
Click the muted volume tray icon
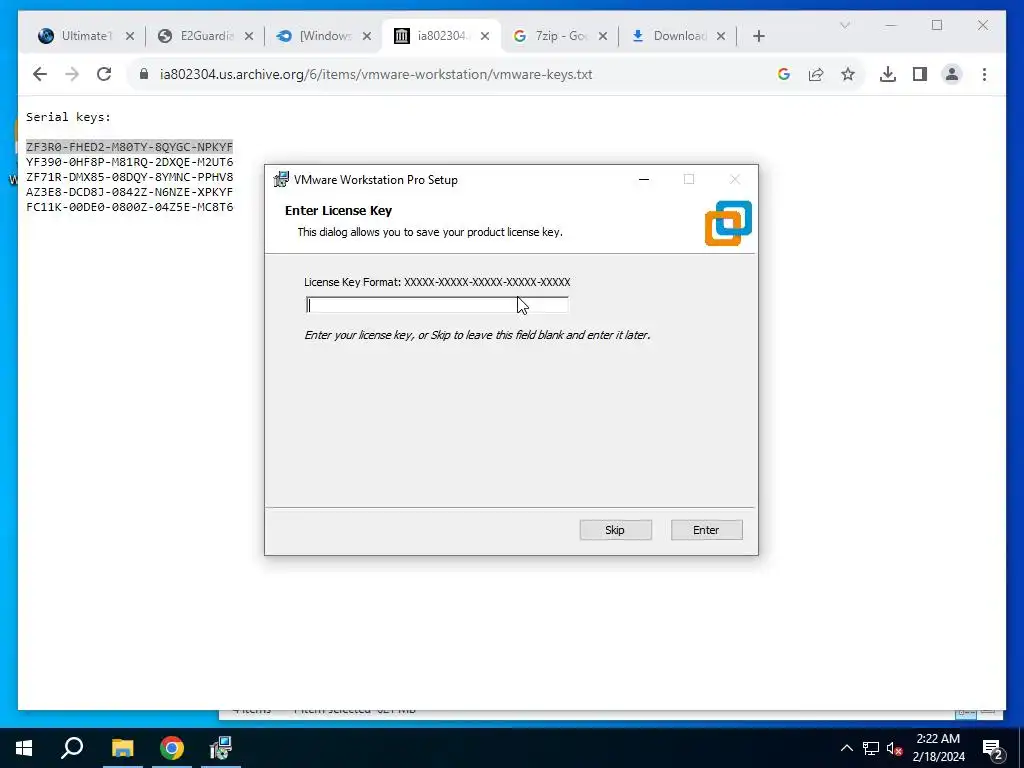[x=894, y=748]
